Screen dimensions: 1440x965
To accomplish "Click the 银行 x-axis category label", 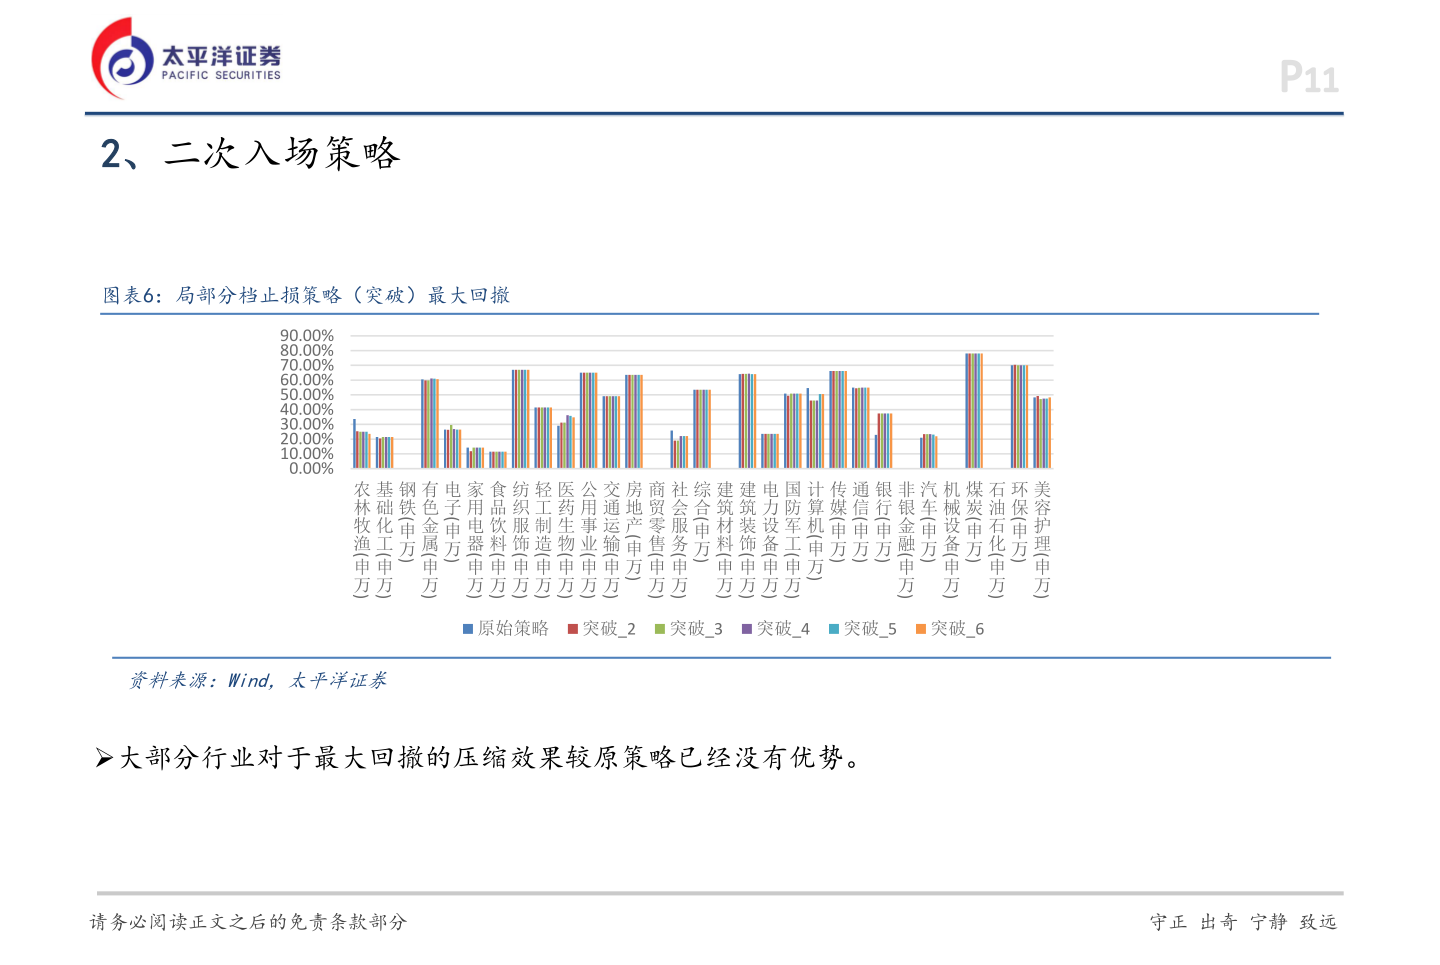I will pos(883,521).
